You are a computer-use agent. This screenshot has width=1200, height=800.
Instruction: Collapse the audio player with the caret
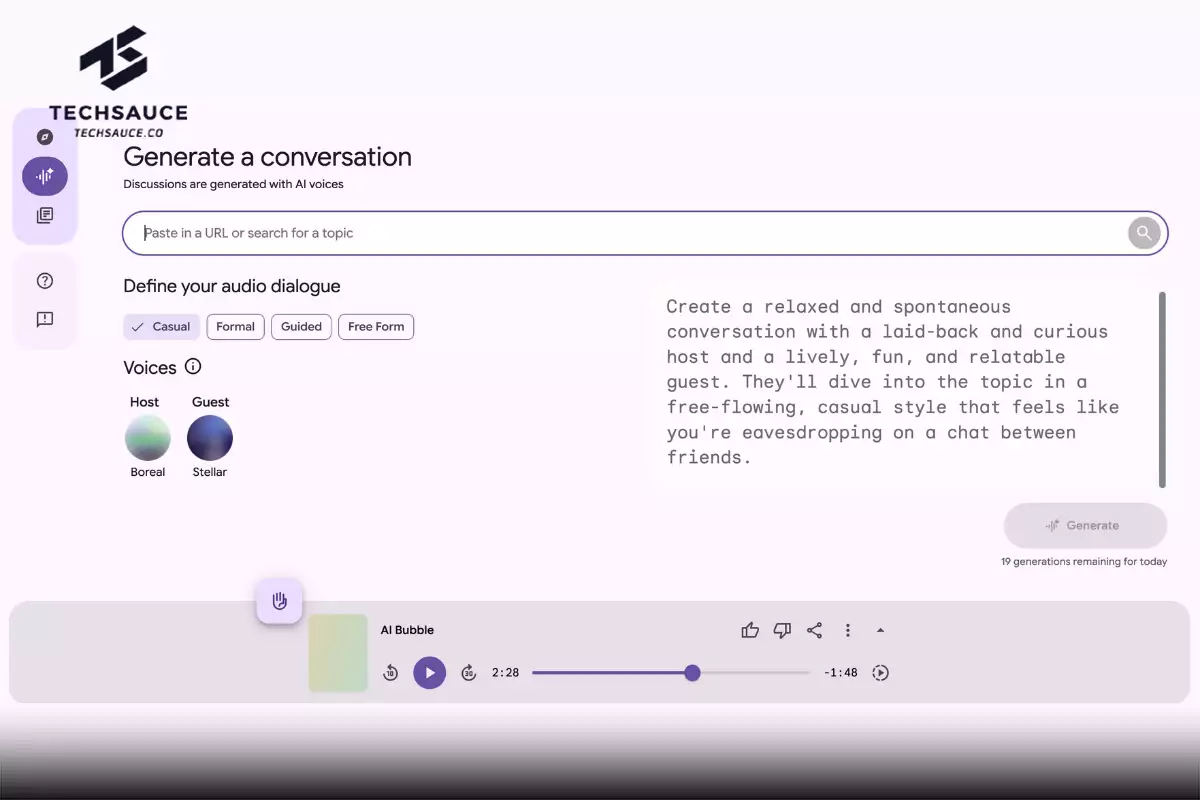[881, 630]
